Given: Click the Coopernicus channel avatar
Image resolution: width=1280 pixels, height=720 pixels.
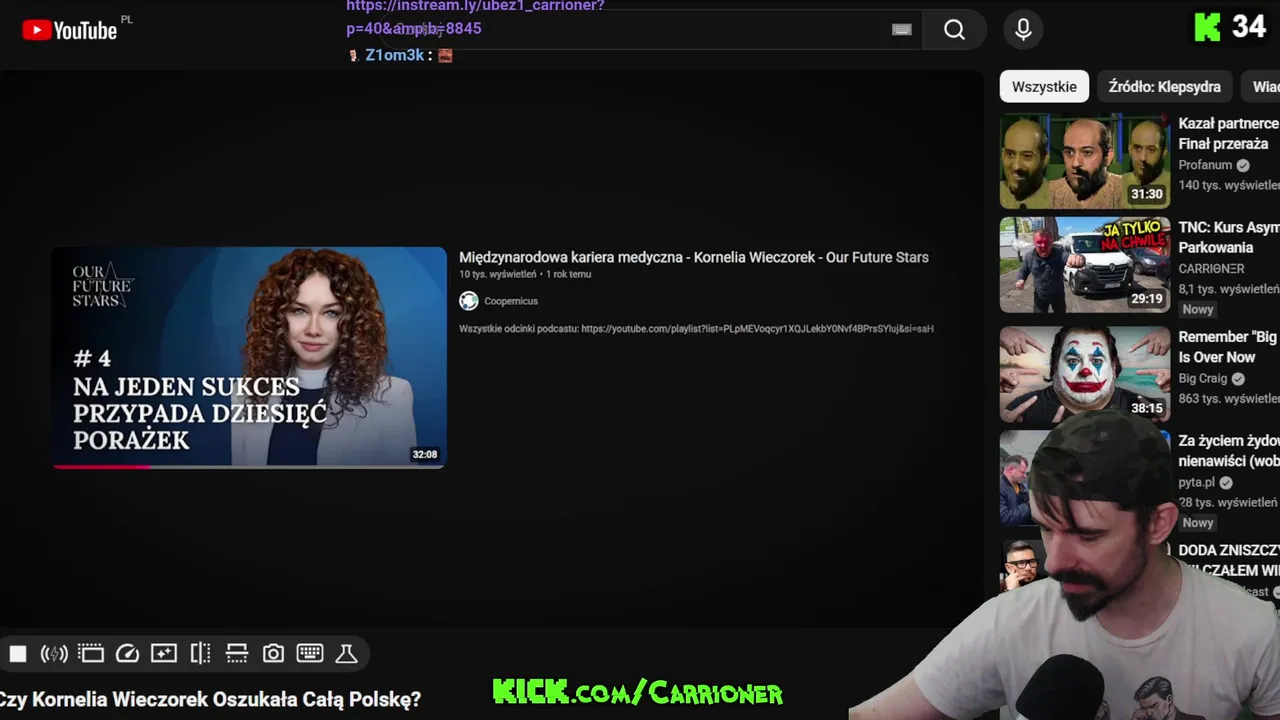Looking at the screenshot, I should click(x=469, y=301).
